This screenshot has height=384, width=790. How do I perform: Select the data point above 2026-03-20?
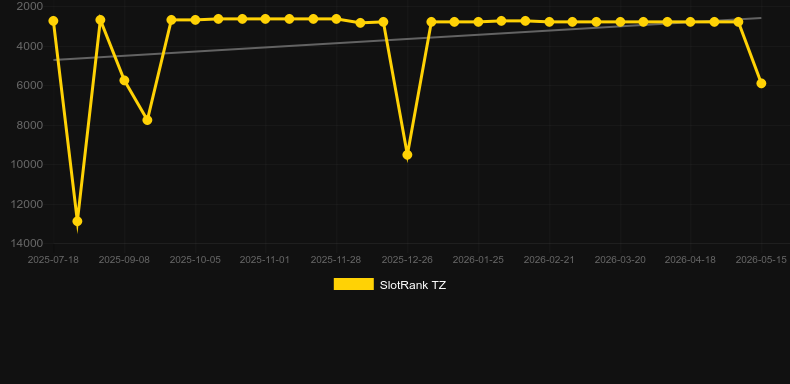620,22
